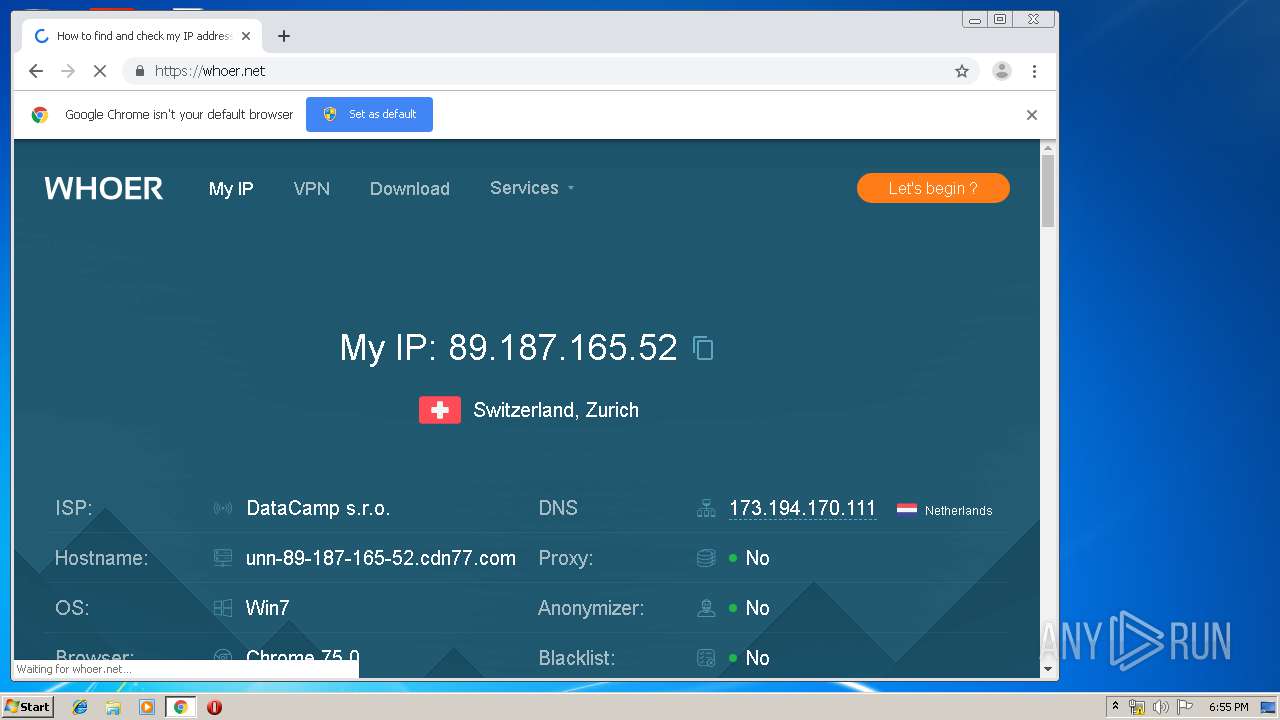Click the IP address 89.187.165.52 text
This screenshot has width=1280, height=720.
pyautogui.click(x=563, y=347)
